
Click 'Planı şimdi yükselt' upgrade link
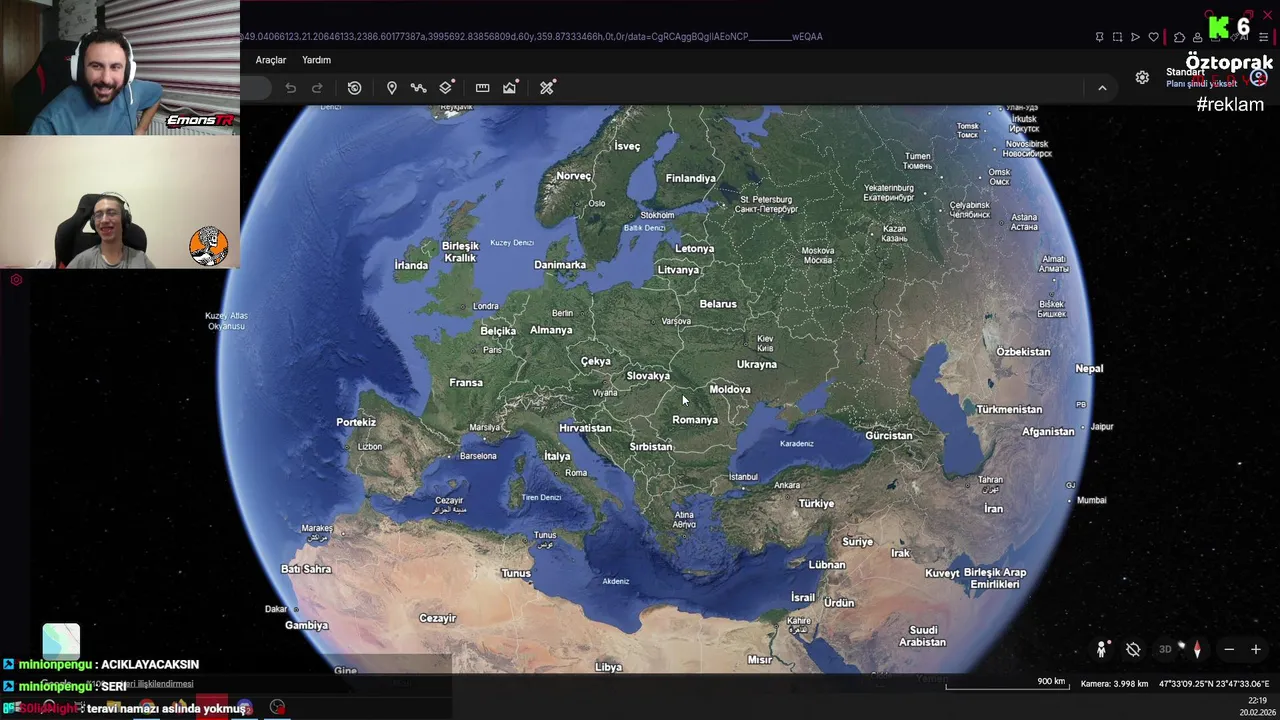point(1201,84)
